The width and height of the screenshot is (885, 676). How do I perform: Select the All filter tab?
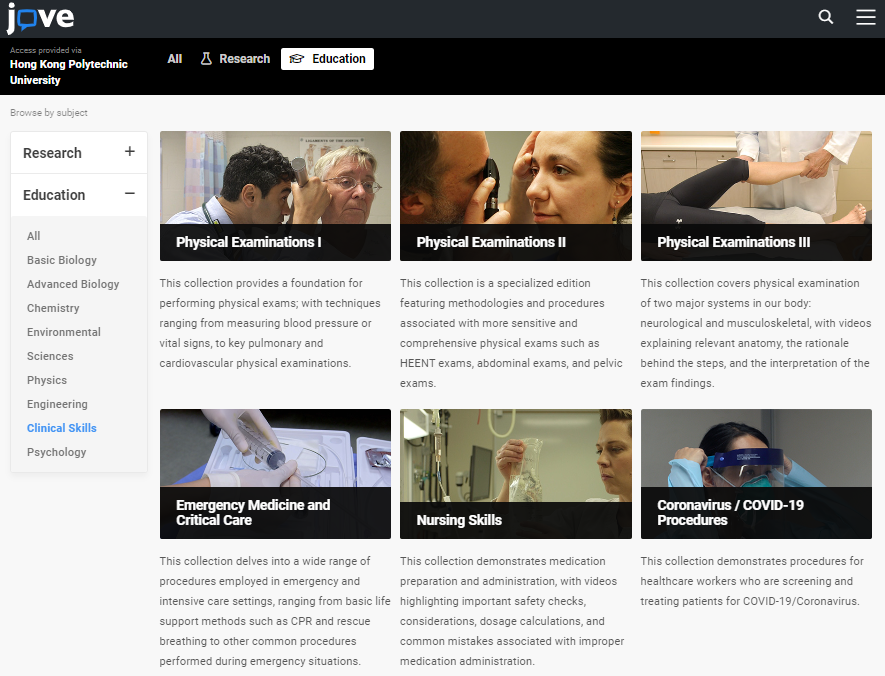tap(174, 59)
